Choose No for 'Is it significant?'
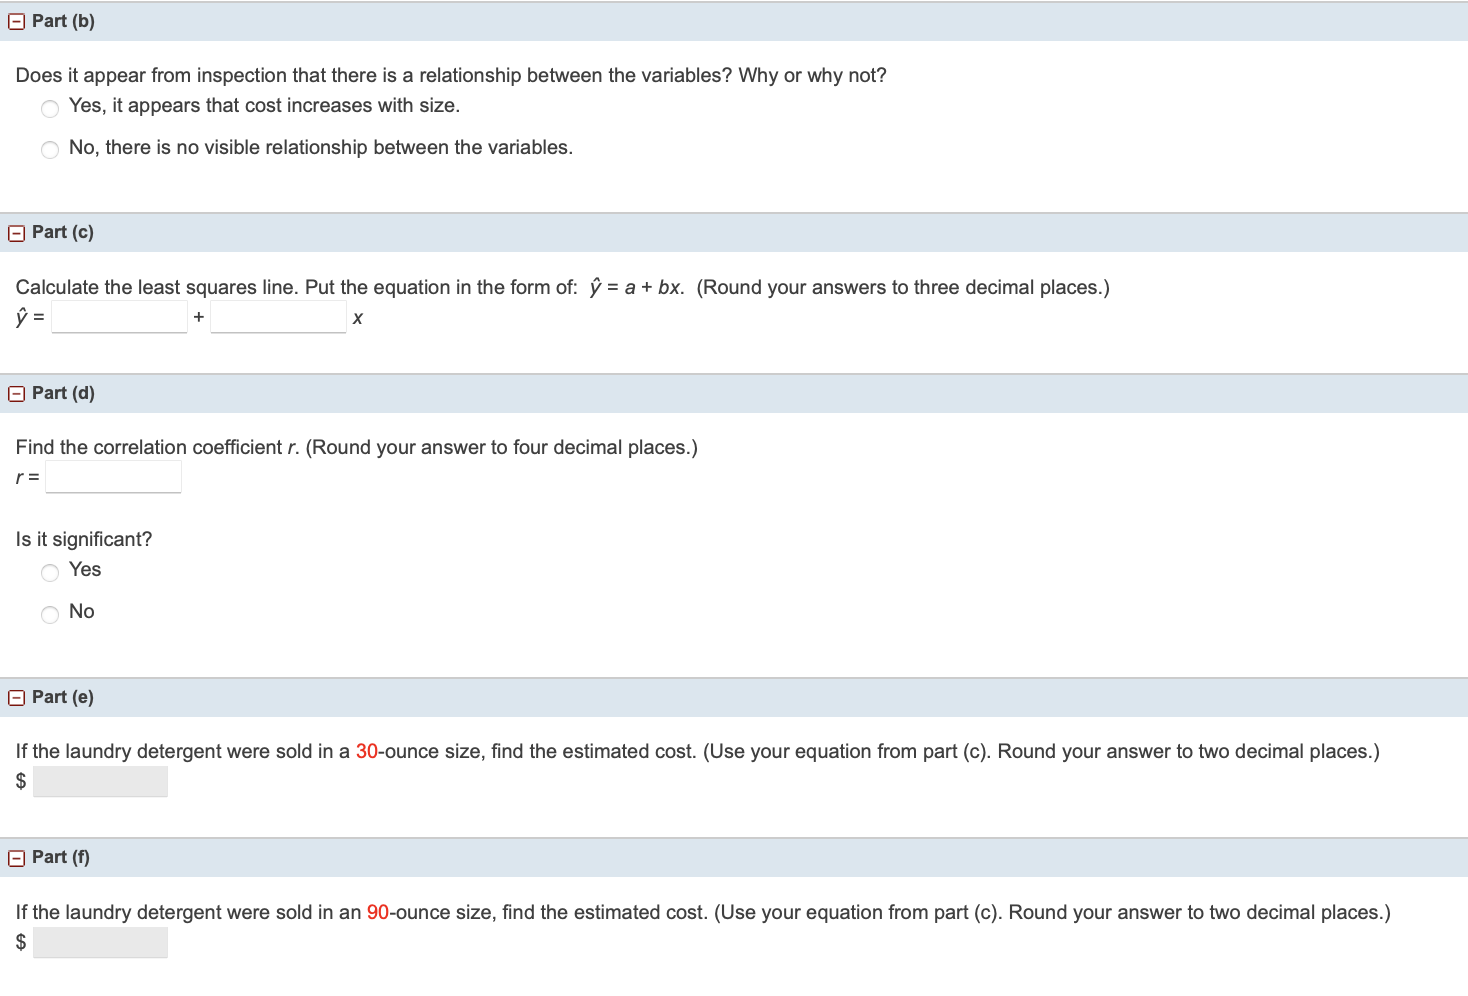 50,614
